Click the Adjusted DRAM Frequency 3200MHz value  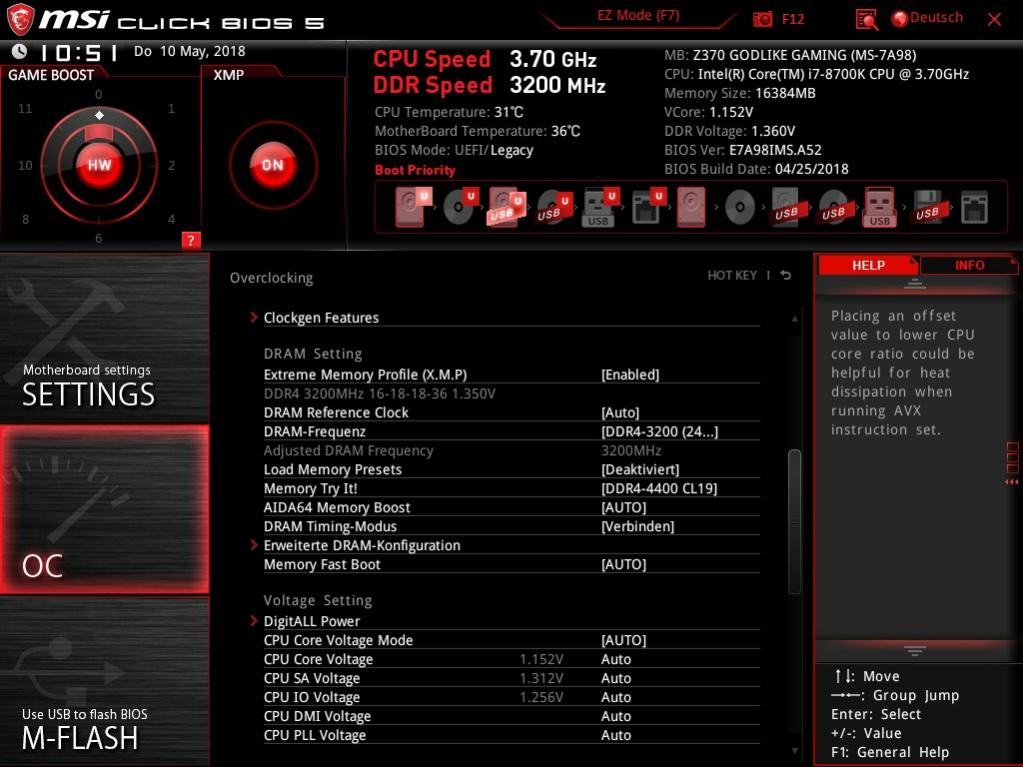631,450
